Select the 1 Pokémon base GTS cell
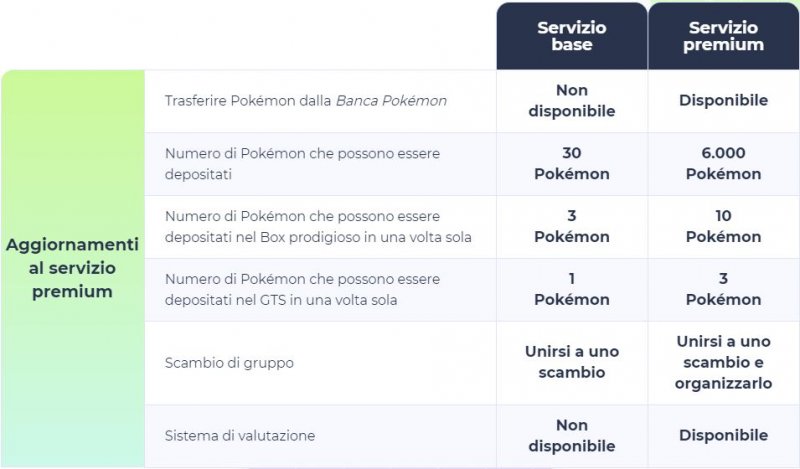Image resolution: width=800 pixels, height=469 pixels. (x=571, y=290)
